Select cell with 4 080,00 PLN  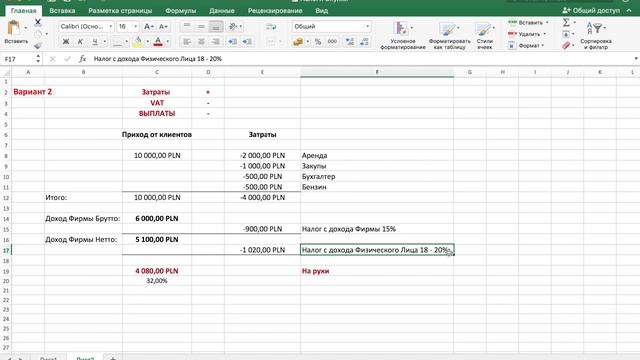click(157, 271)
